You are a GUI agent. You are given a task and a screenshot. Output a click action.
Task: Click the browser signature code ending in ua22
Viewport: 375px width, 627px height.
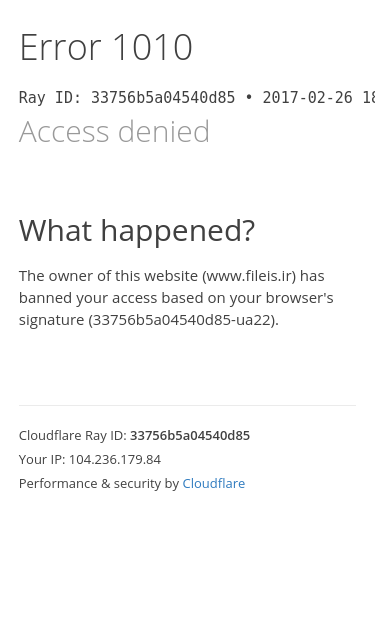(x=184, y=320)
